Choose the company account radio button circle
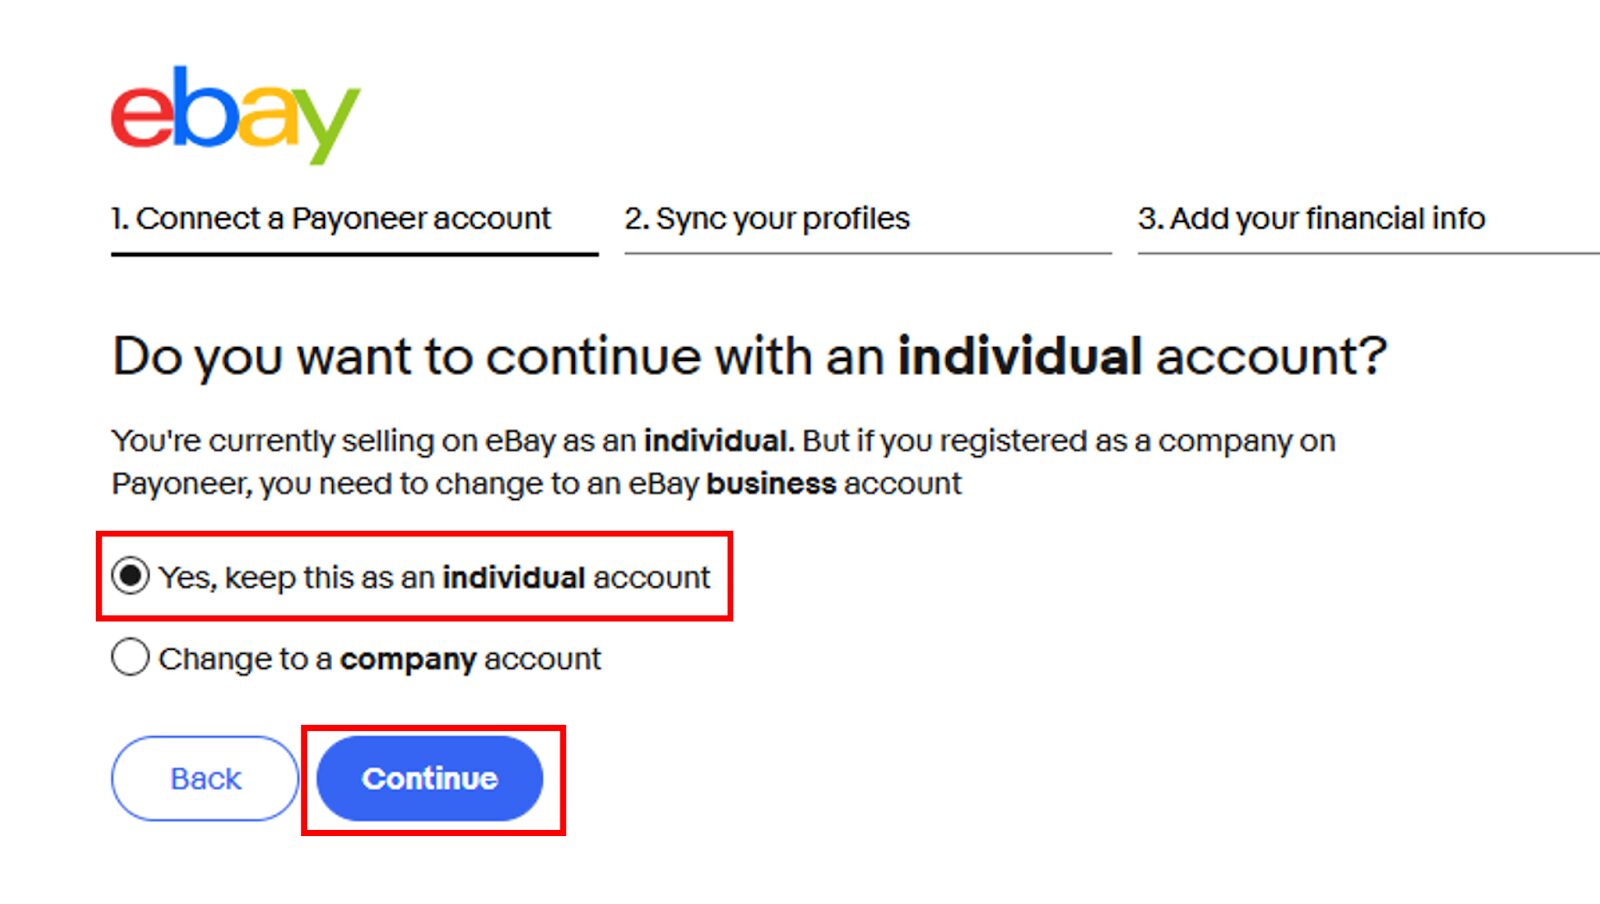 click(x=130, y=658)
